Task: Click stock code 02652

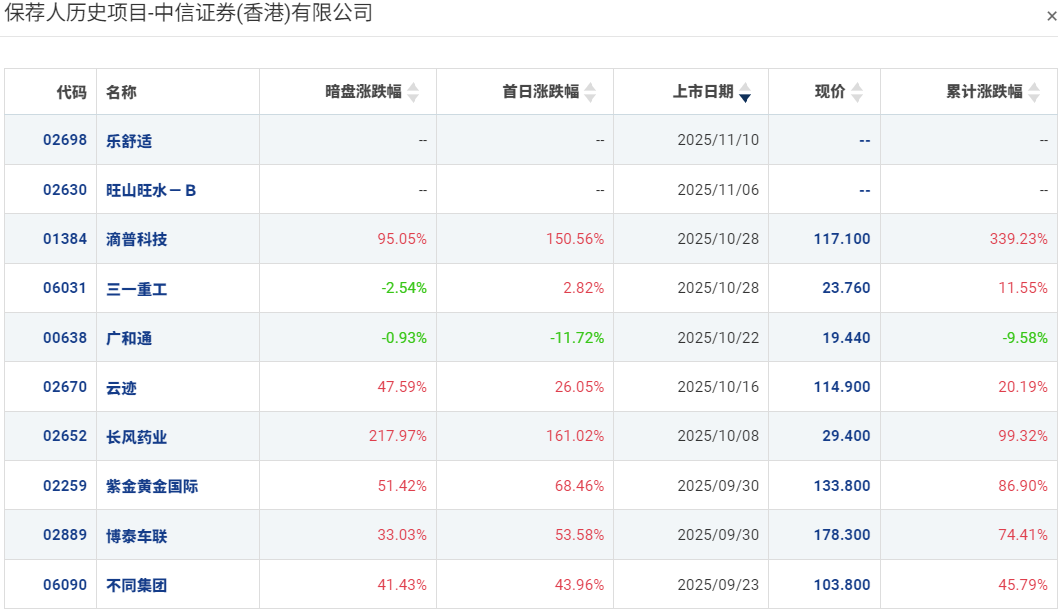Action: click(65, 436)
